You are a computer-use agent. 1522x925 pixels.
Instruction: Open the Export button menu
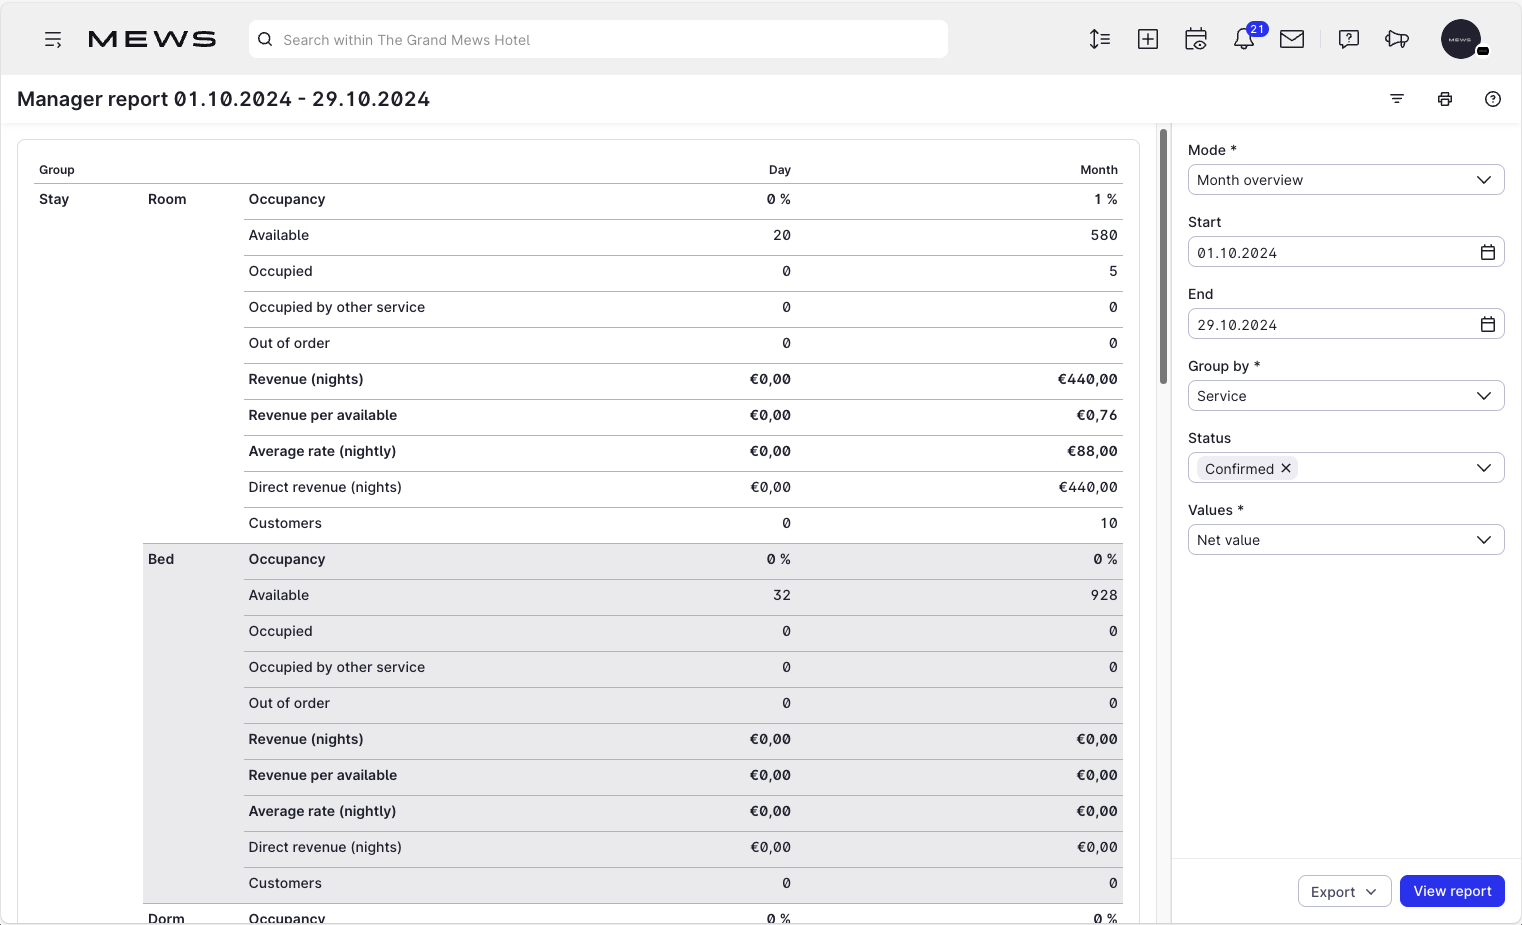pos(1344,892)
